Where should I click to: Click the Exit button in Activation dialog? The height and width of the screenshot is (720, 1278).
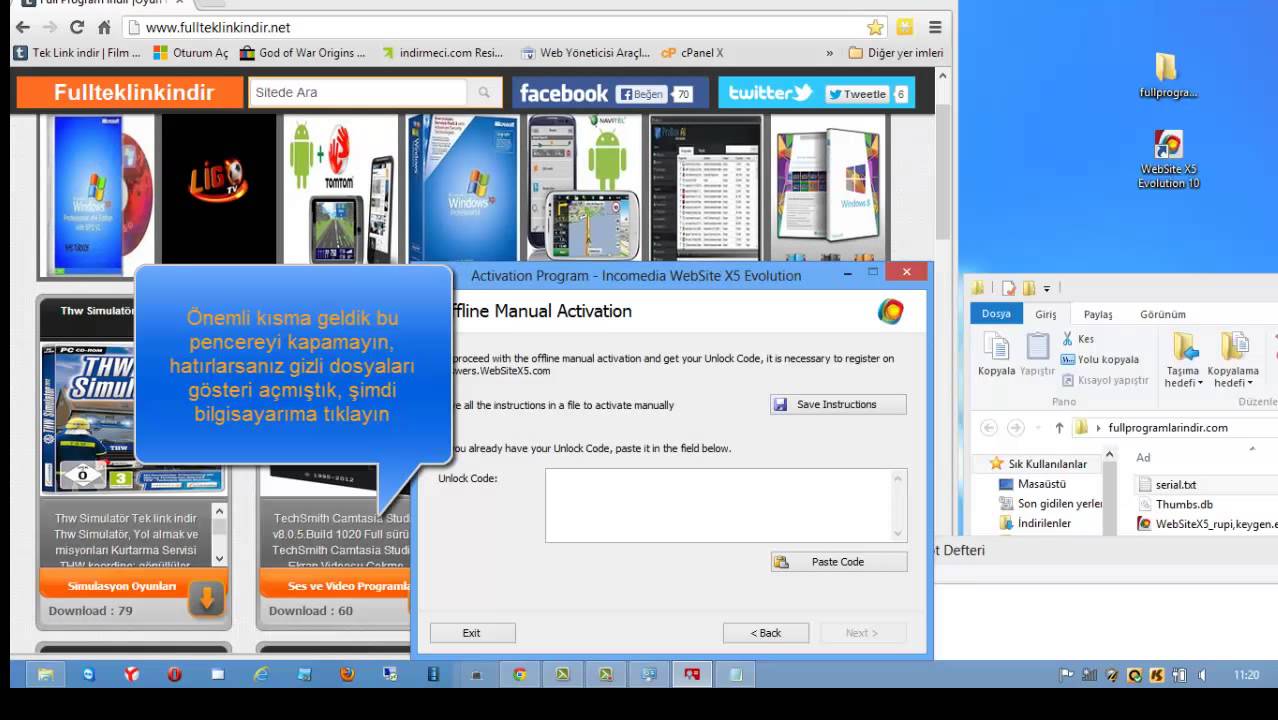point(472,633)
